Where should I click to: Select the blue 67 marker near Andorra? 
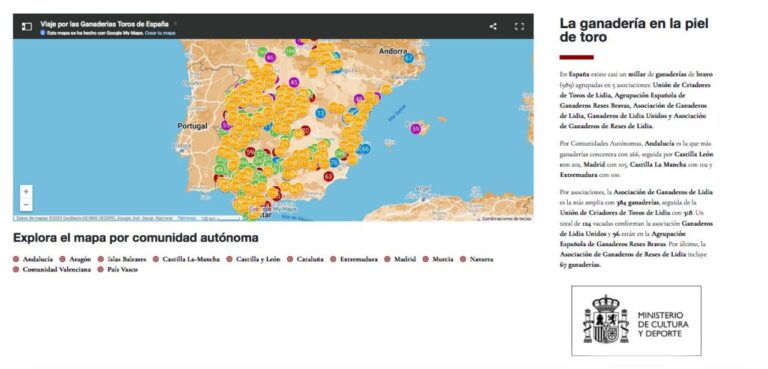point(408,58)
